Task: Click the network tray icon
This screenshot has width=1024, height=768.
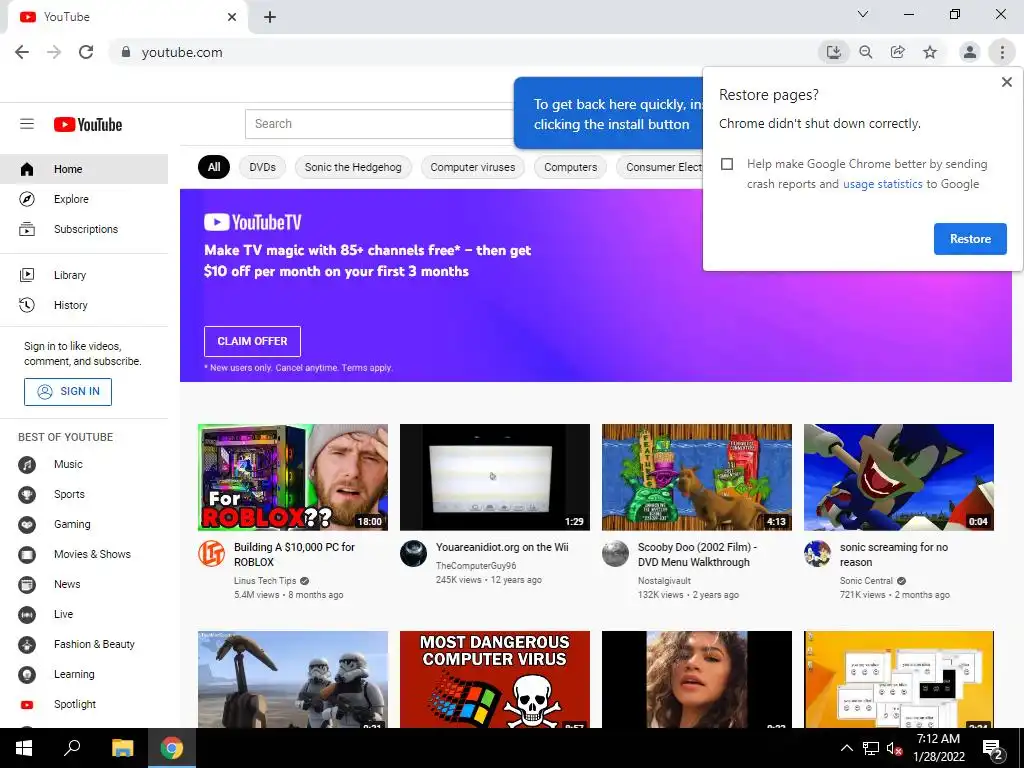Action: click(x=871, y=748)
